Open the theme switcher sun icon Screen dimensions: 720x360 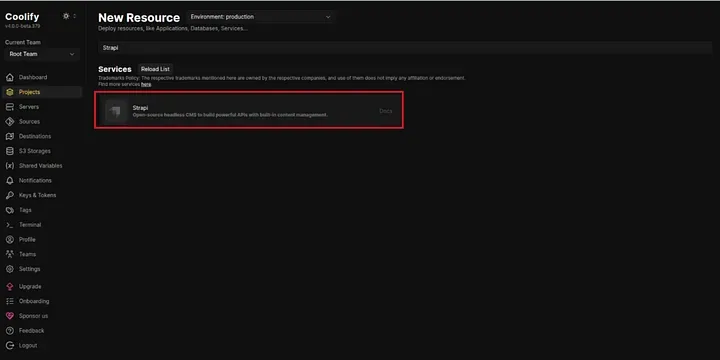point(66,16)
